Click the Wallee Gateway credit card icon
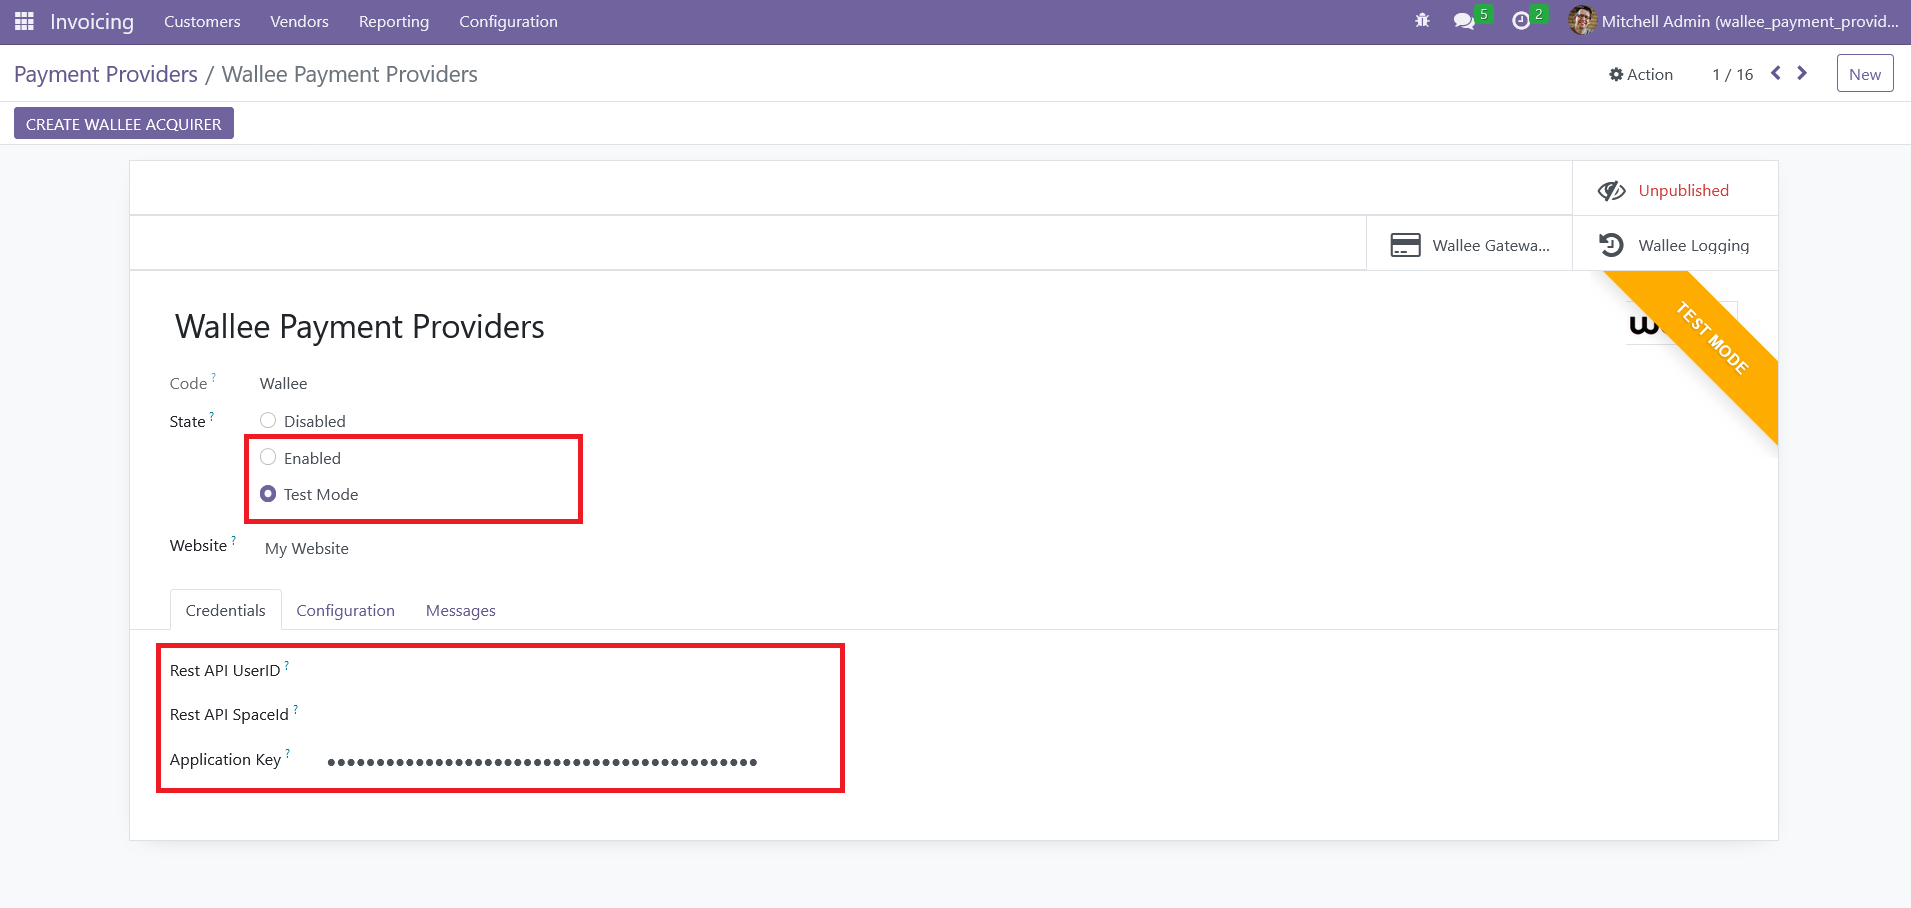This screenshot has width=1911, height=908. 1405,245
